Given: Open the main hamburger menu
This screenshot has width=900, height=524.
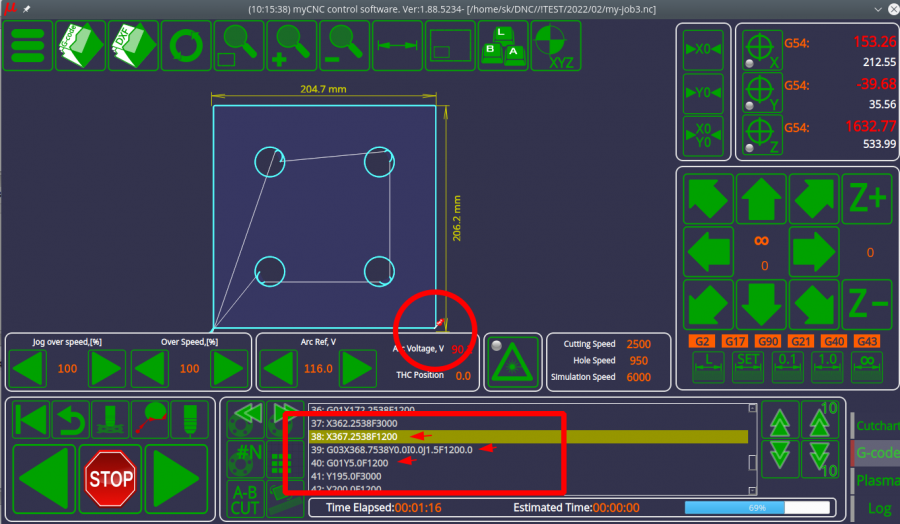Looking at the screenshot, I should coord(29,46).
